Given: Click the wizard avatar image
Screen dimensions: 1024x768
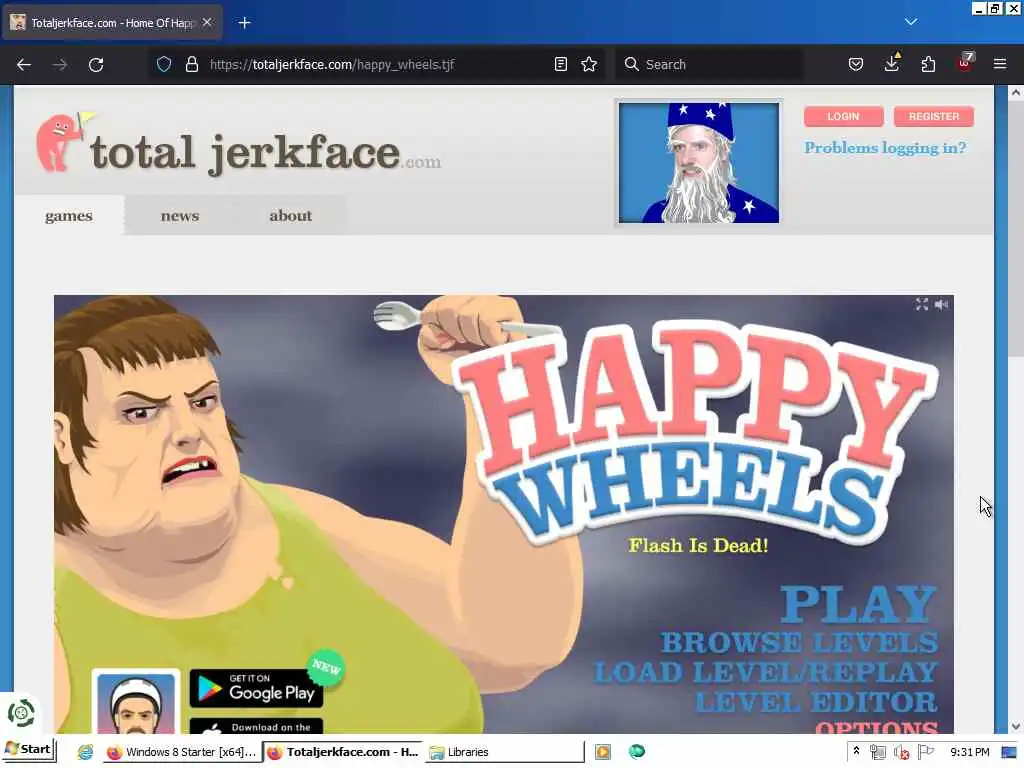Looking at the screenshot, I should click(x=698, y=163).
